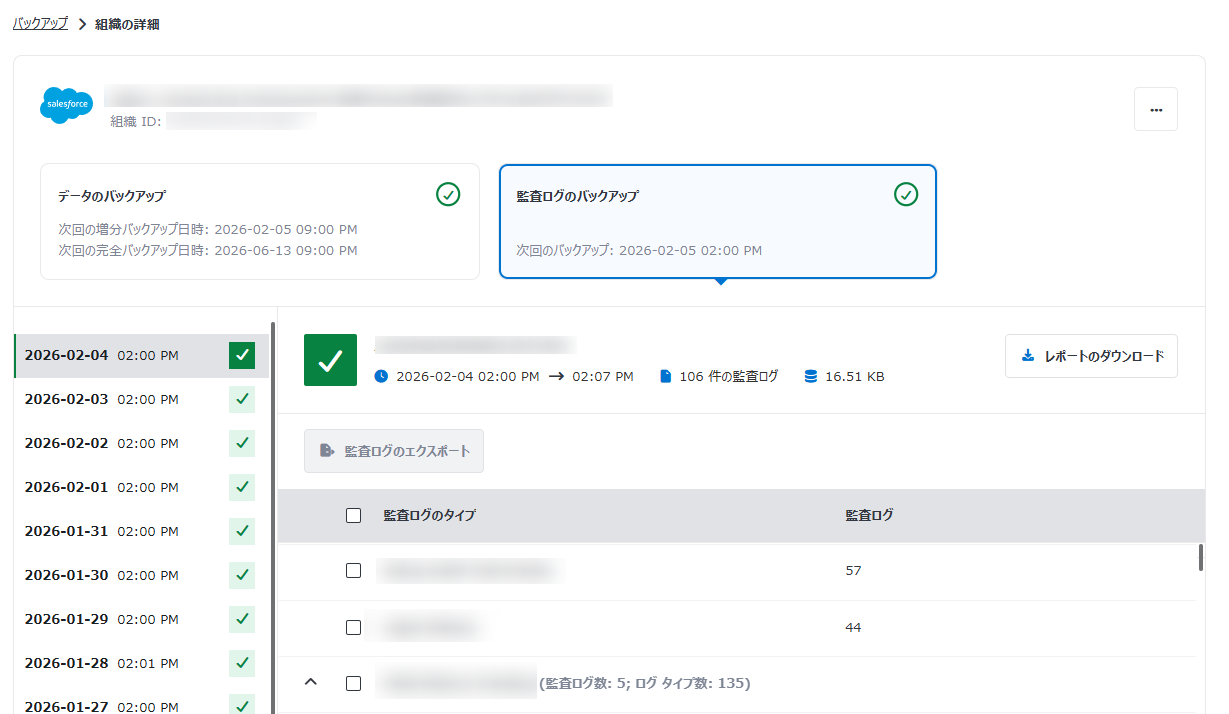Go back via バックアップ breadcrumb link
Viewport: 1229px width, 714px height.
(40, 24)
